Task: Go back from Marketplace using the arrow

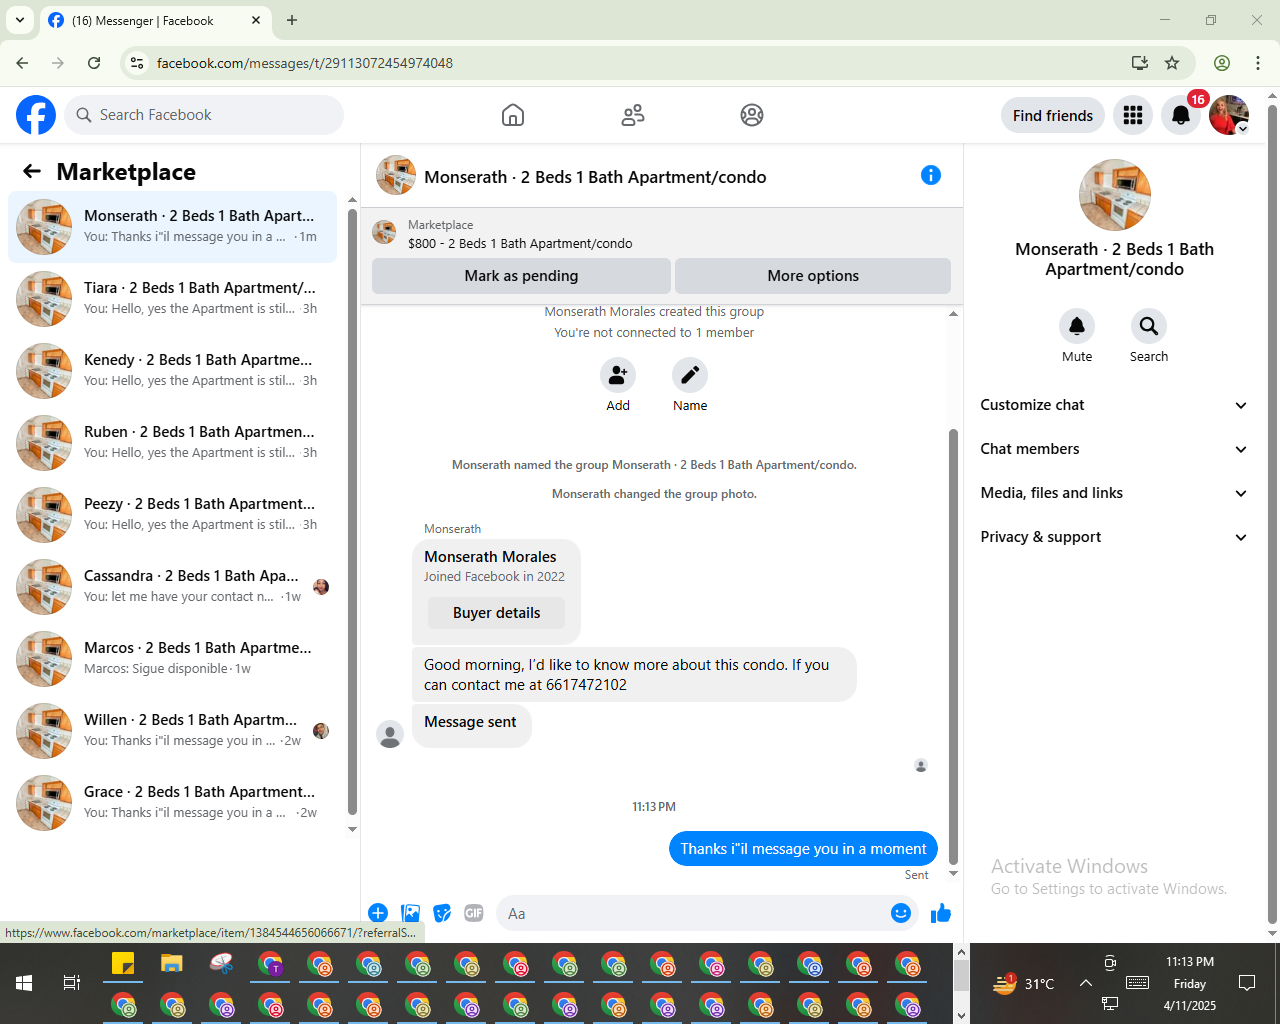Action: (32, 172)
